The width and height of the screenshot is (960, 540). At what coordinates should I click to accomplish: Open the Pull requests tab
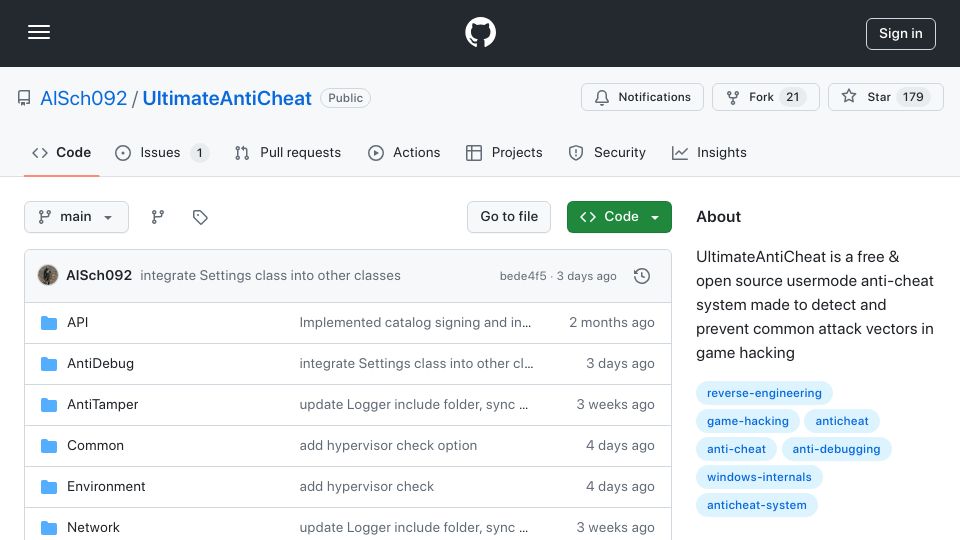click(x=287, y=152)
